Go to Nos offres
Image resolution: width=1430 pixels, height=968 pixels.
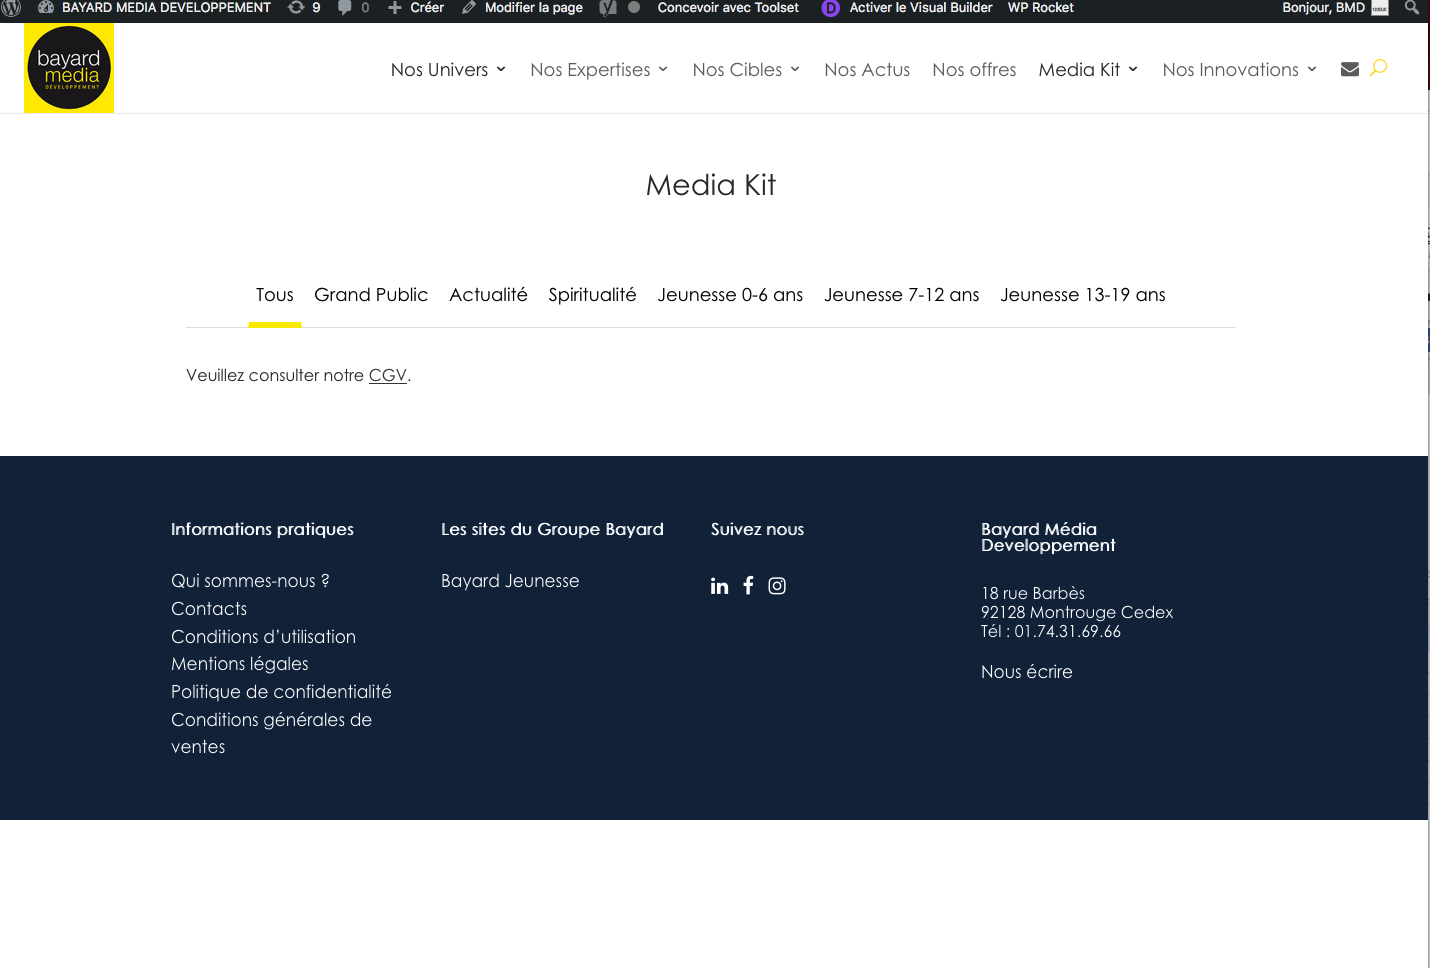[974, 70]
